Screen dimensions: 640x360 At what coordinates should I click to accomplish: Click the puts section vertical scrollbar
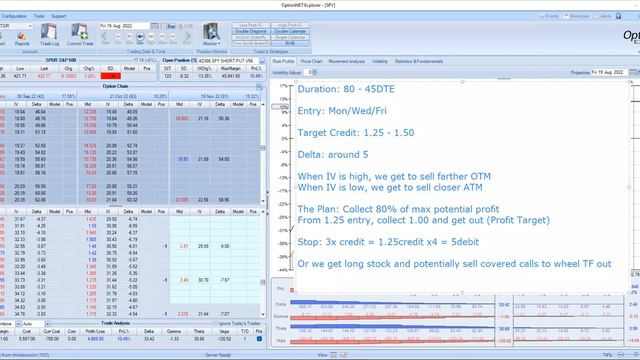(263, 263)
